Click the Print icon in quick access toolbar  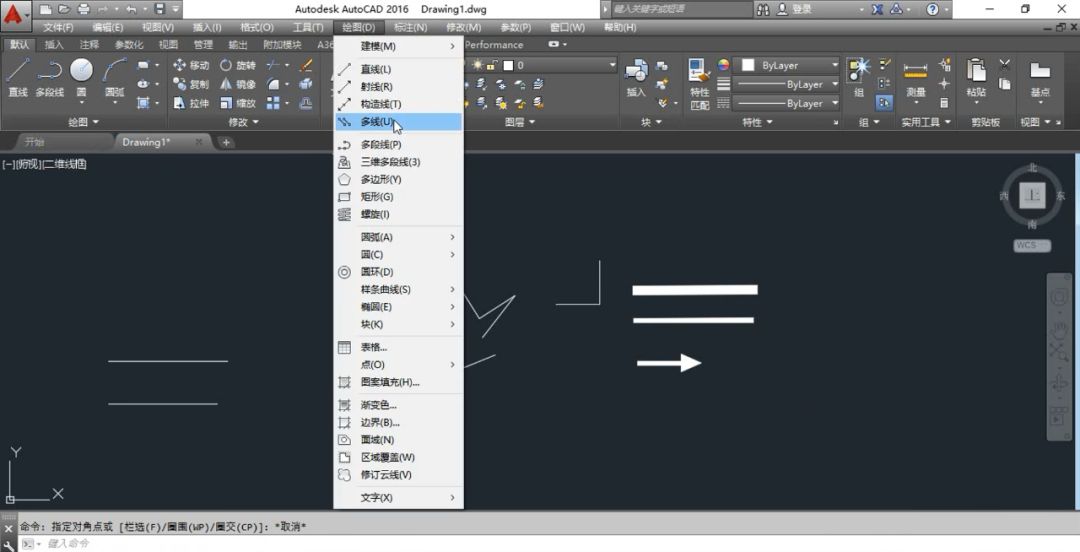click(83, 10)
